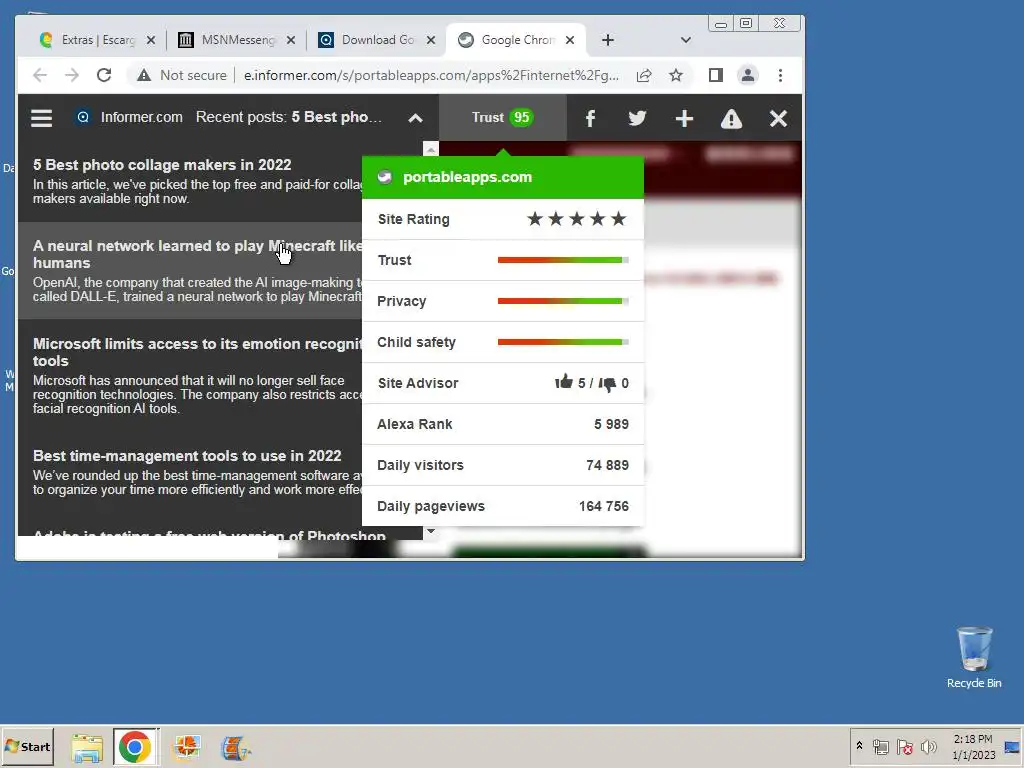Screen dimensions: 1024x768
Task: Click the Informer.com logo link
Action: (129, 118)
